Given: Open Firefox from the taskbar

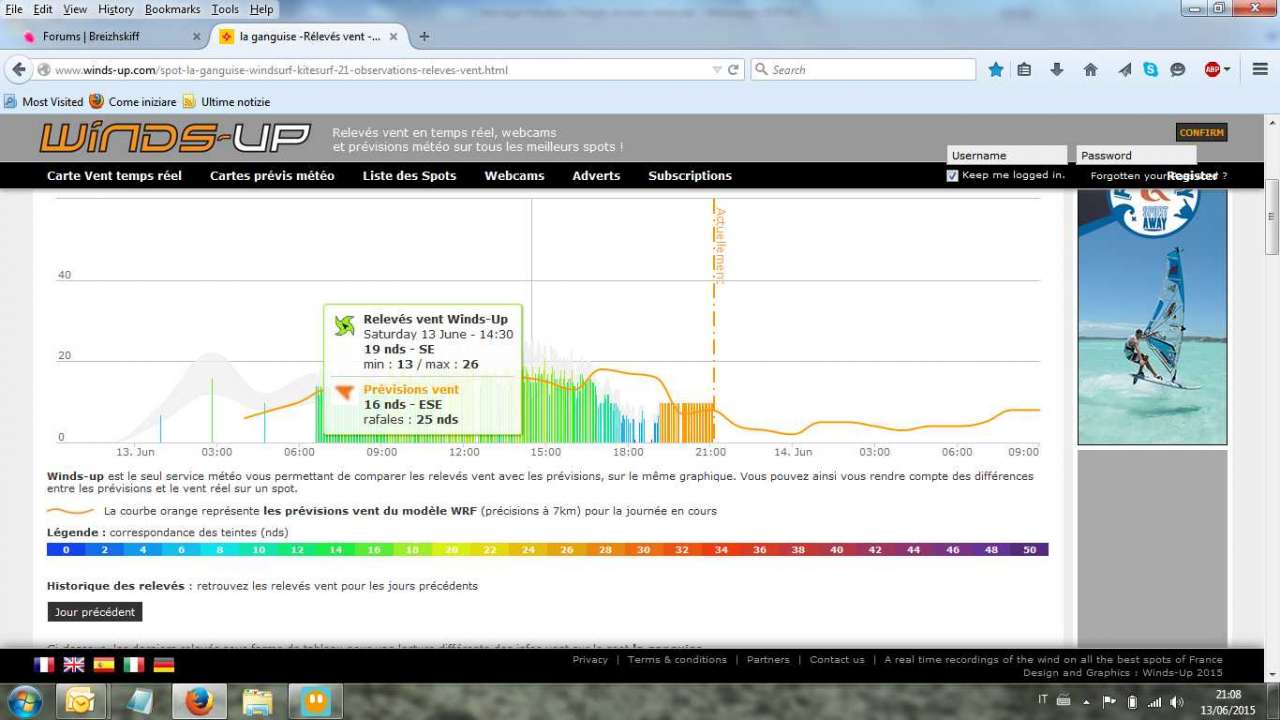Looking at the screenshot, I should pos(199,701).
